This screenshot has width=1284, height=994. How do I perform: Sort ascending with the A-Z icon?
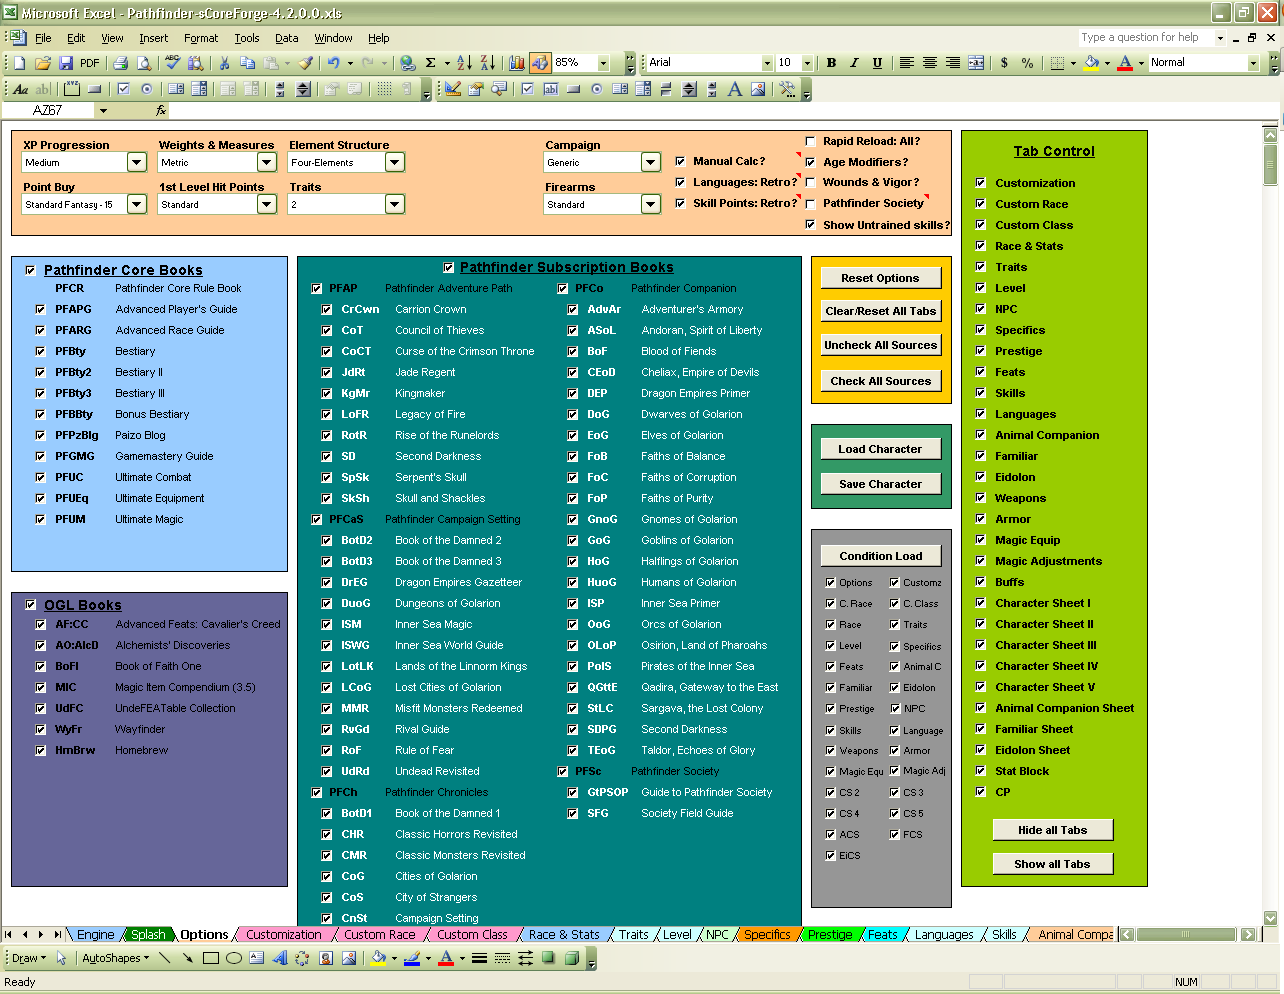coord(465,63)
